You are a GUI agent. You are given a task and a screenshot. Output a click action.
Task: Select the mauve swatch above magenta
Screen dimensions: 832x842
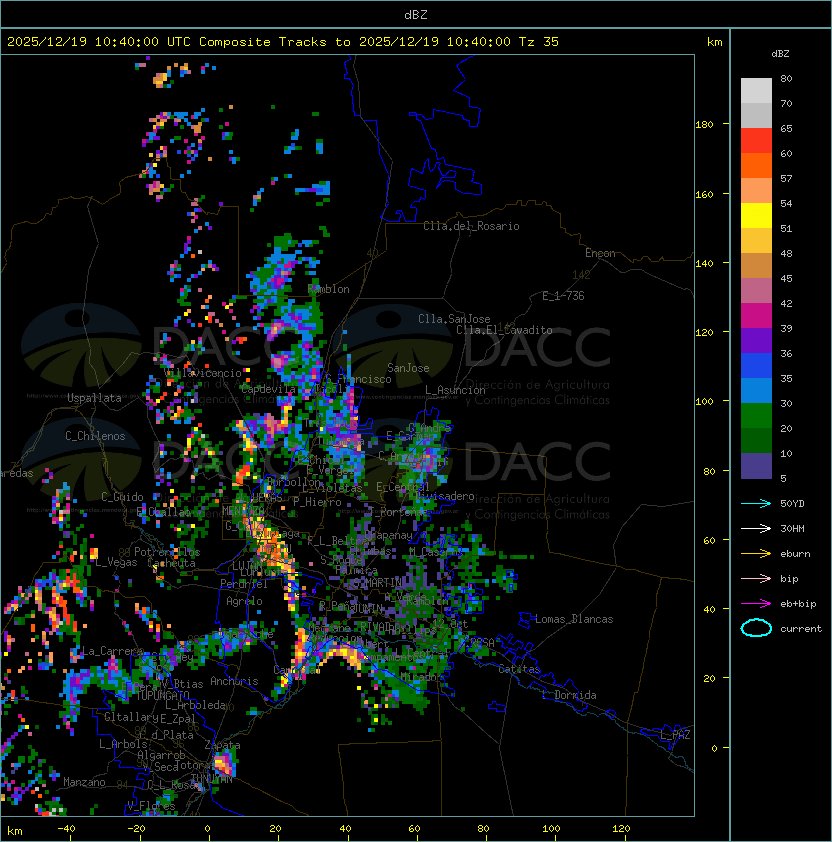(x=756, y=291)
